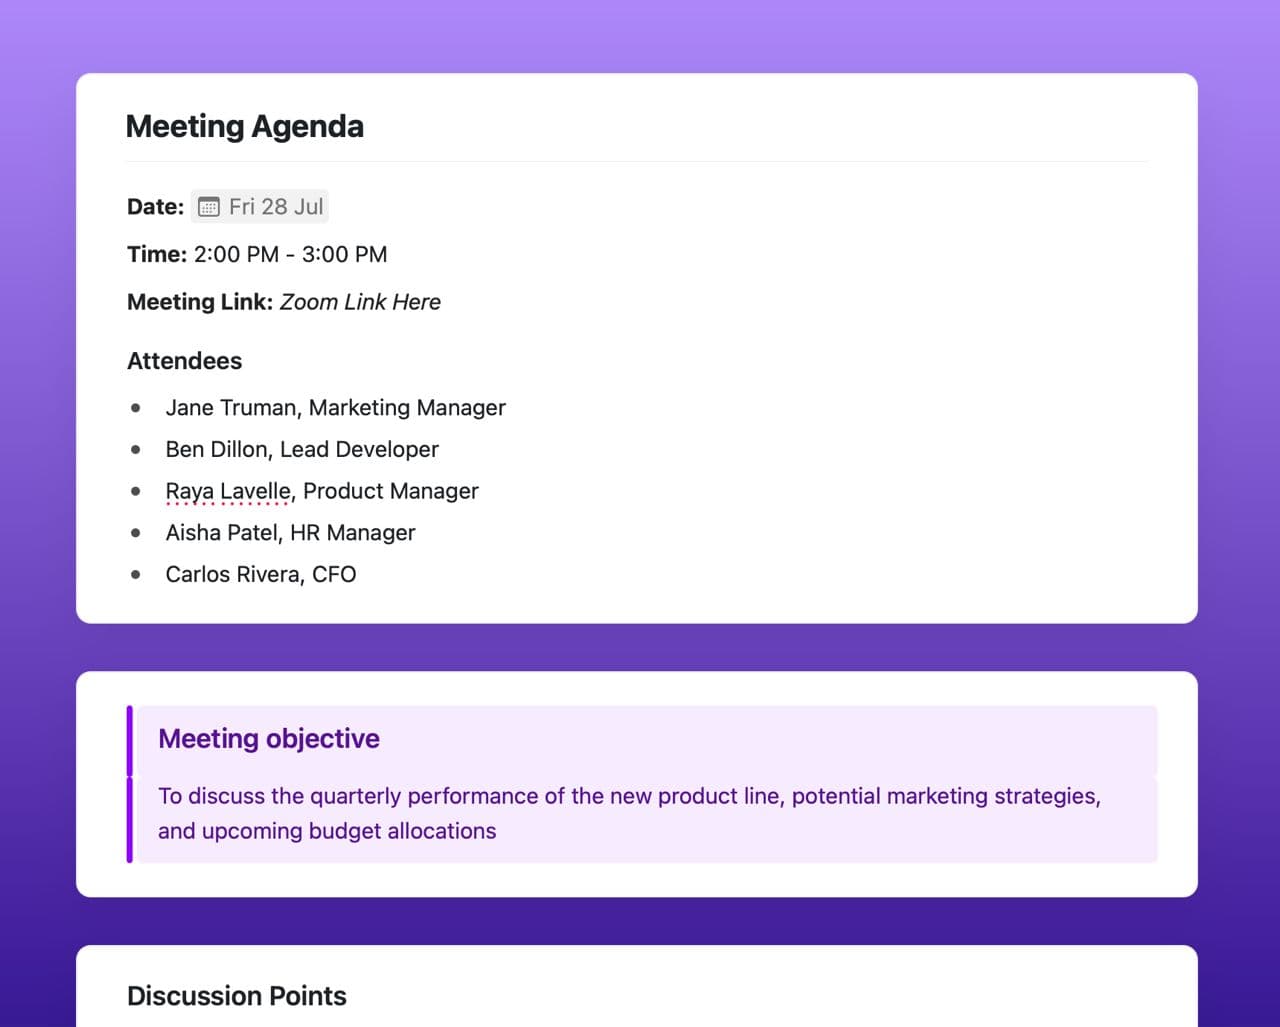Click the bold "Date:" label
This screenshot has height=1027, width=1280.
tap(155, 207)
